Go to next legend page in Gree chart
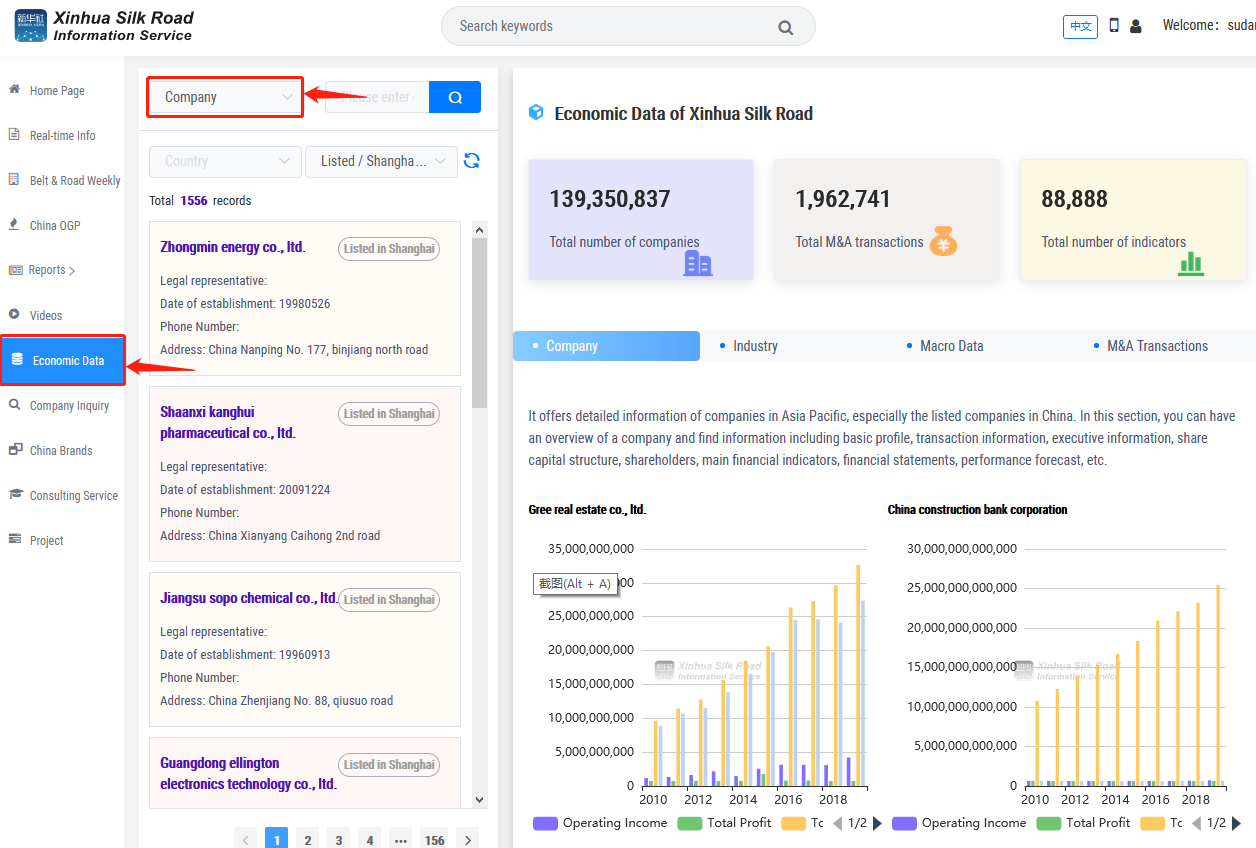 878,823
